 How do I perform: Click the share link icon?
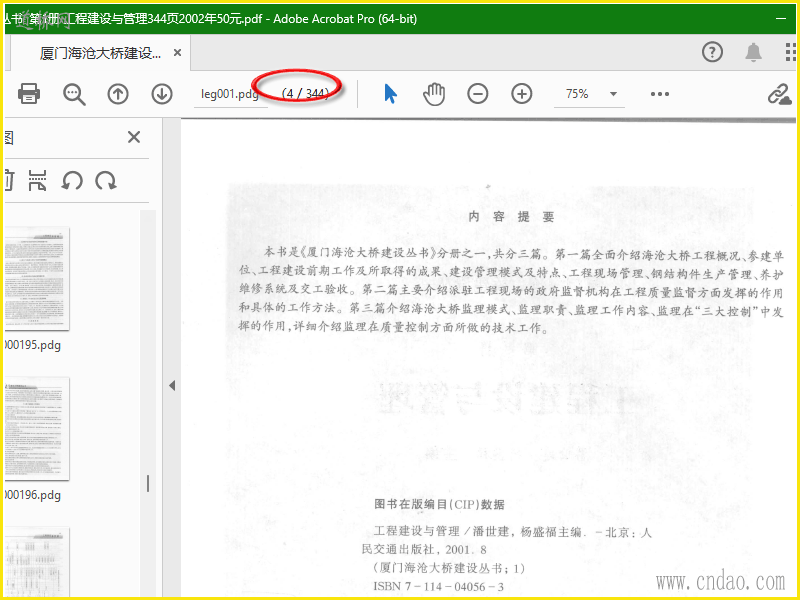[x=780, y=94]
